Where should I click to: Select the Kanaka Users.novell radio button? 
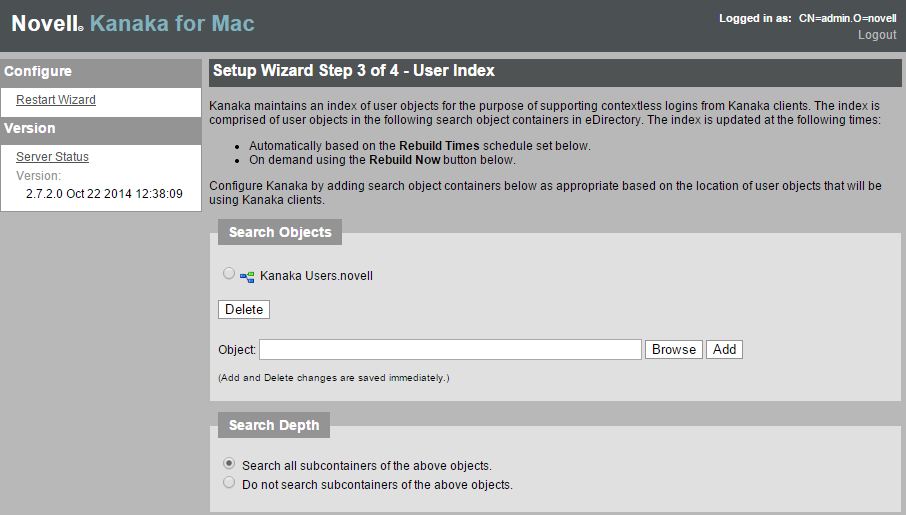click(229, 273)
